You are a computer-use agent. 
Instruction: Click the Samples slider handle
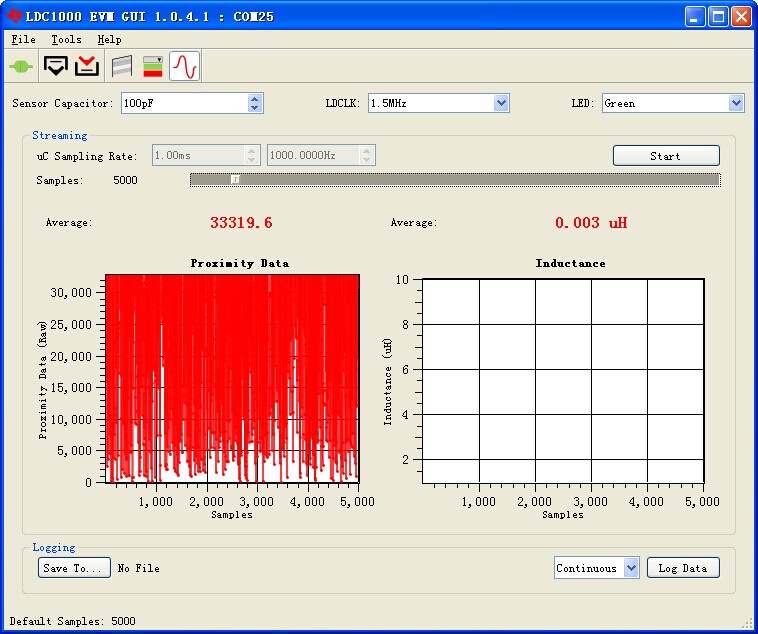pos(235,180)
